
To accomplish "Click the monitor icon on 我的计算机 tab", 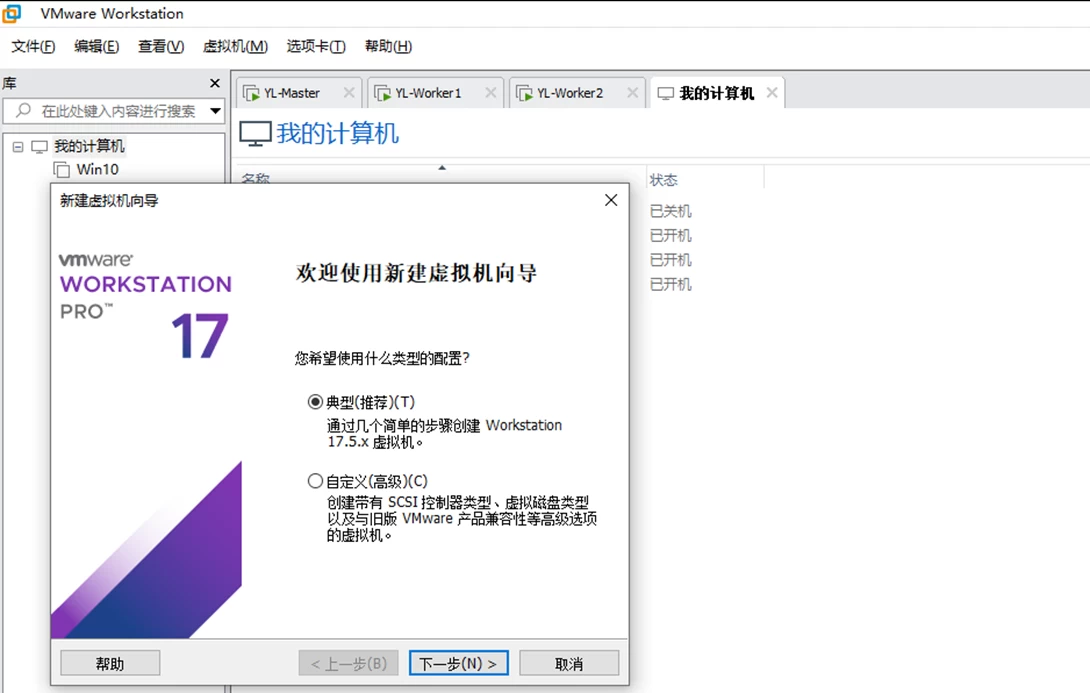I will [665, 93].
